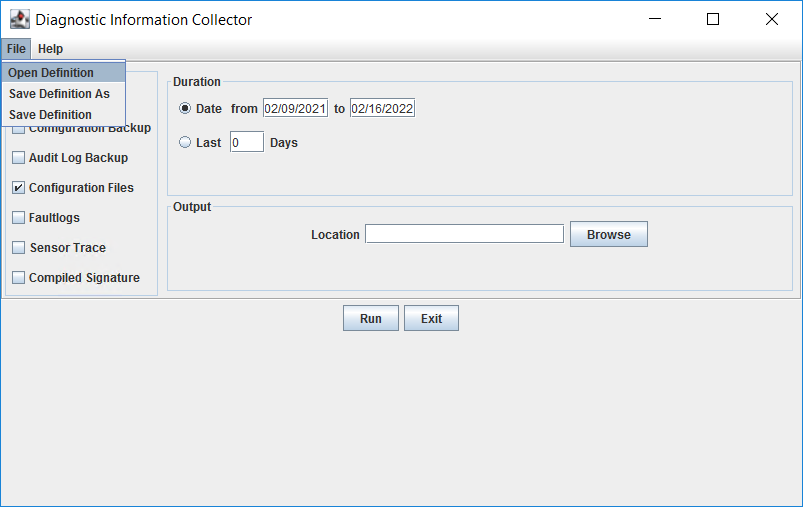The image size is (803, 507).
Task: Click the Days label text
Action: [284, 143]
